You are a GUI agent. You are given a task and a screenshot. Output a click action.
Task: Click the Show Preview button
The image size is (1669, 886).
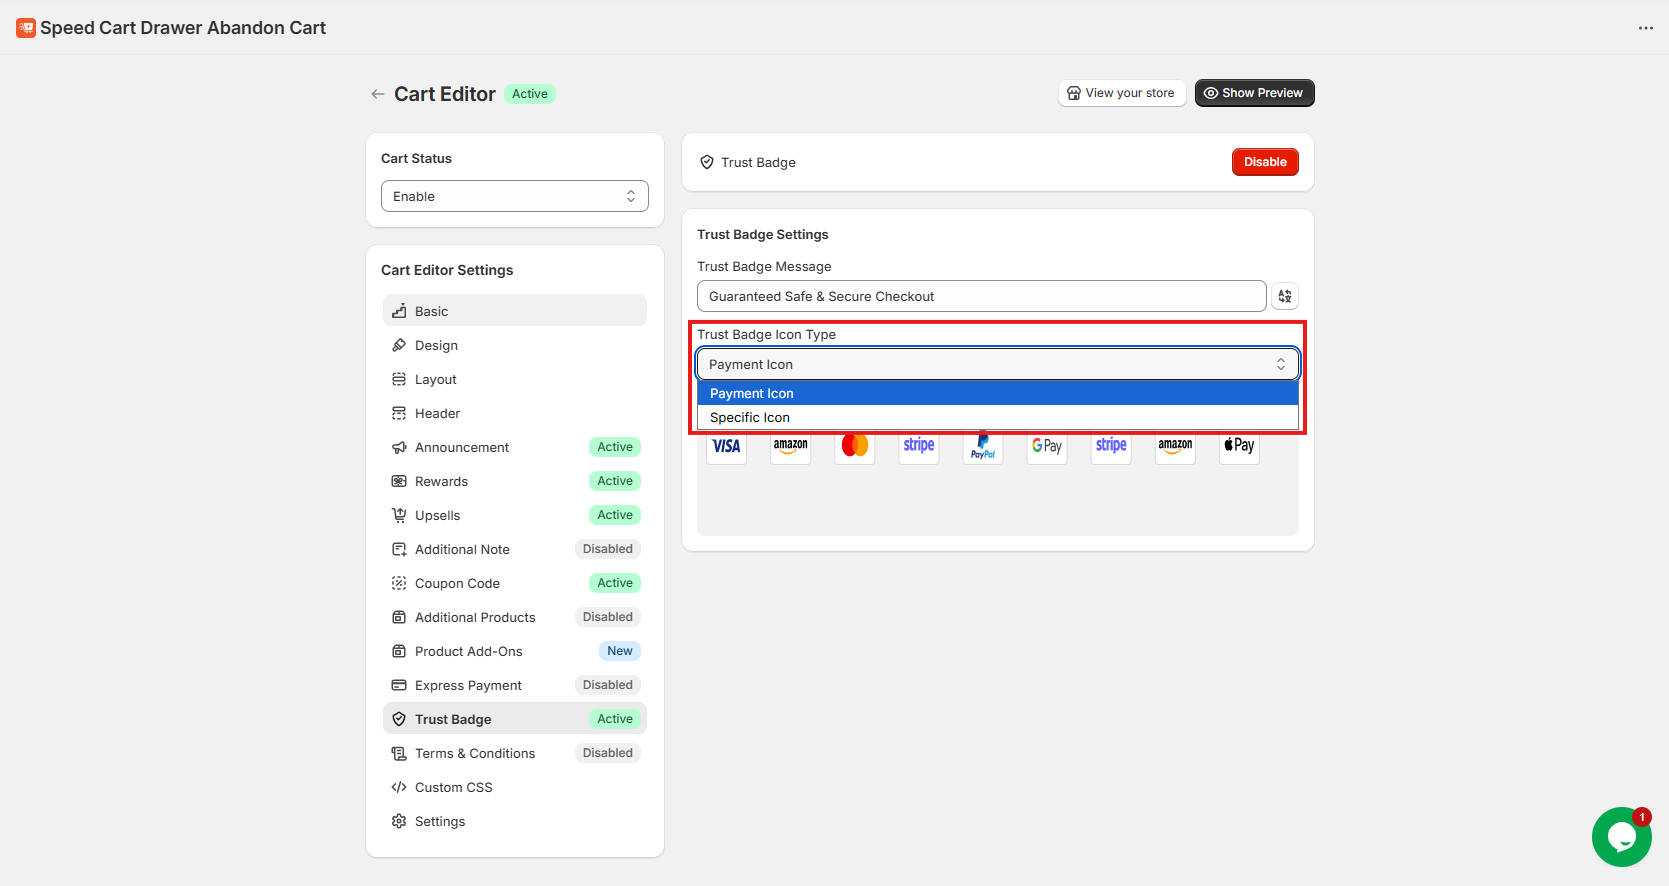pyautogui.click(x=1254, y=93)
